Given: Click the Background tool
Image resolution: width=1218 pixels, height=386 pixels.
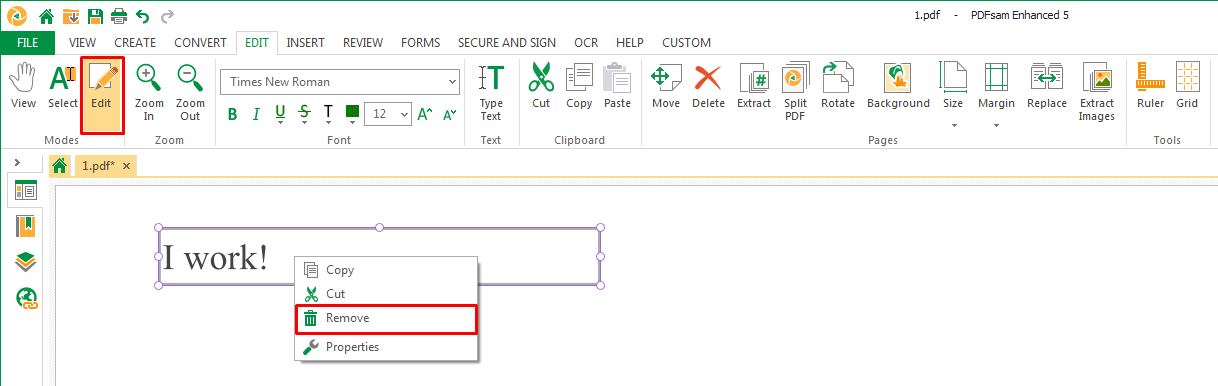Looking at the screenshot, I should (x=898, y=86).
